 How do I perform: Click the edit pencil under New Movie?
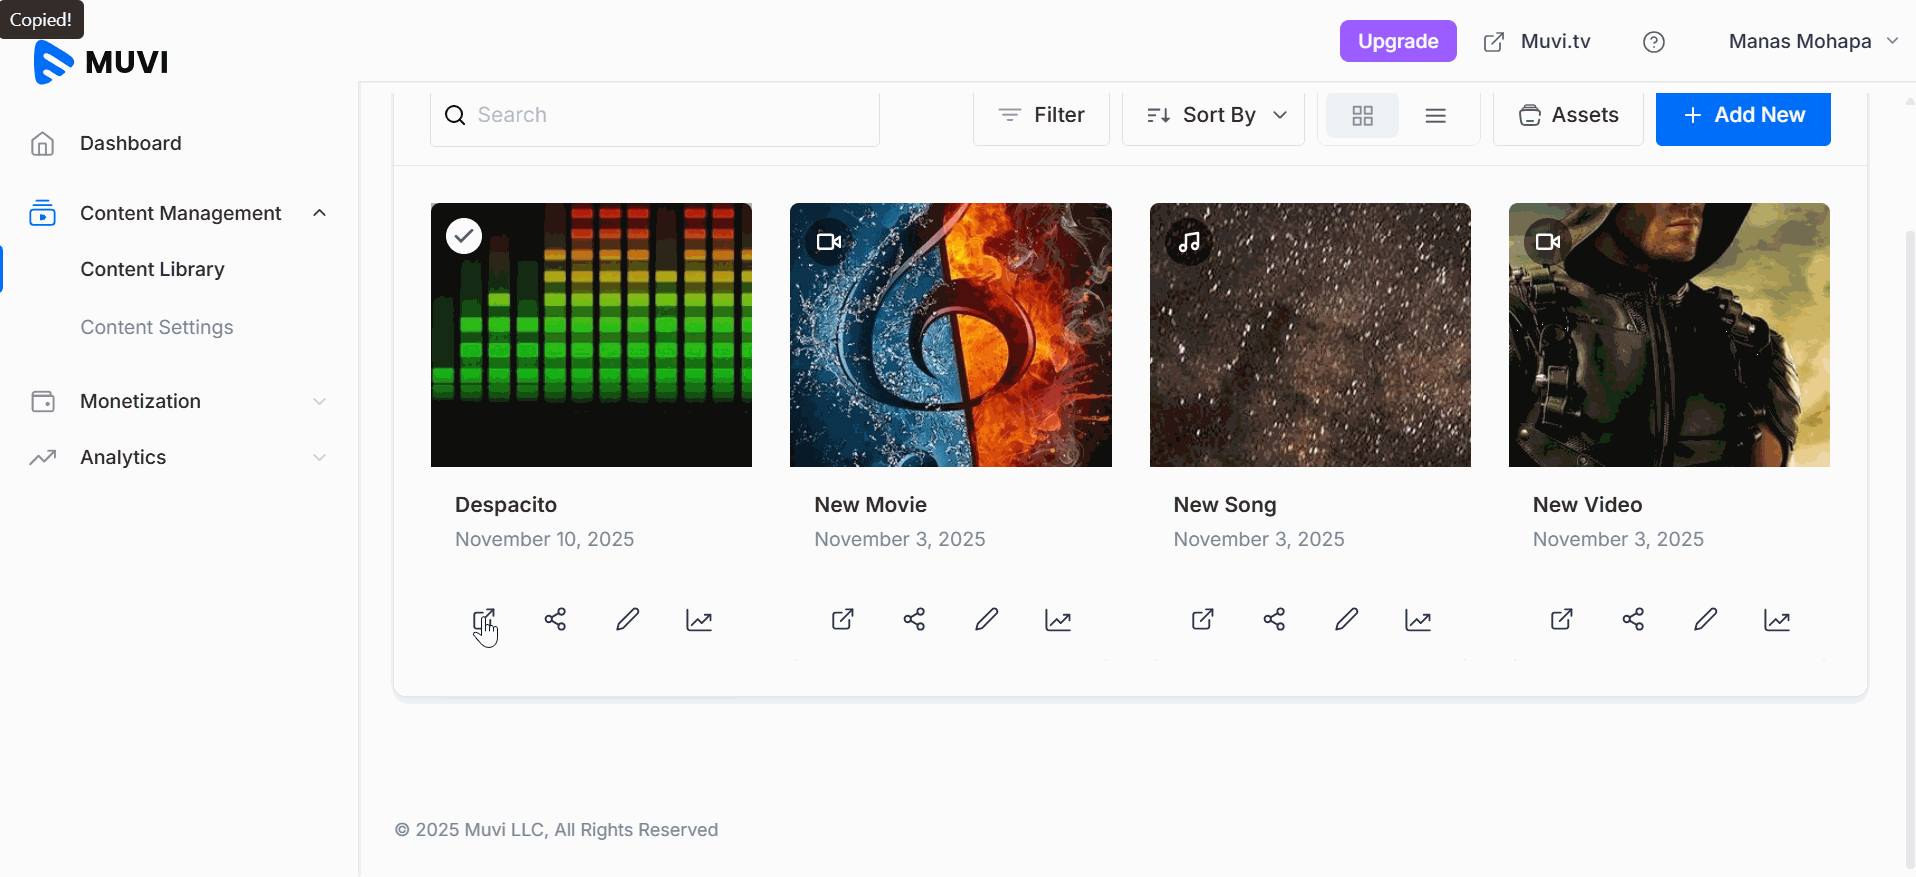point(986,620)
